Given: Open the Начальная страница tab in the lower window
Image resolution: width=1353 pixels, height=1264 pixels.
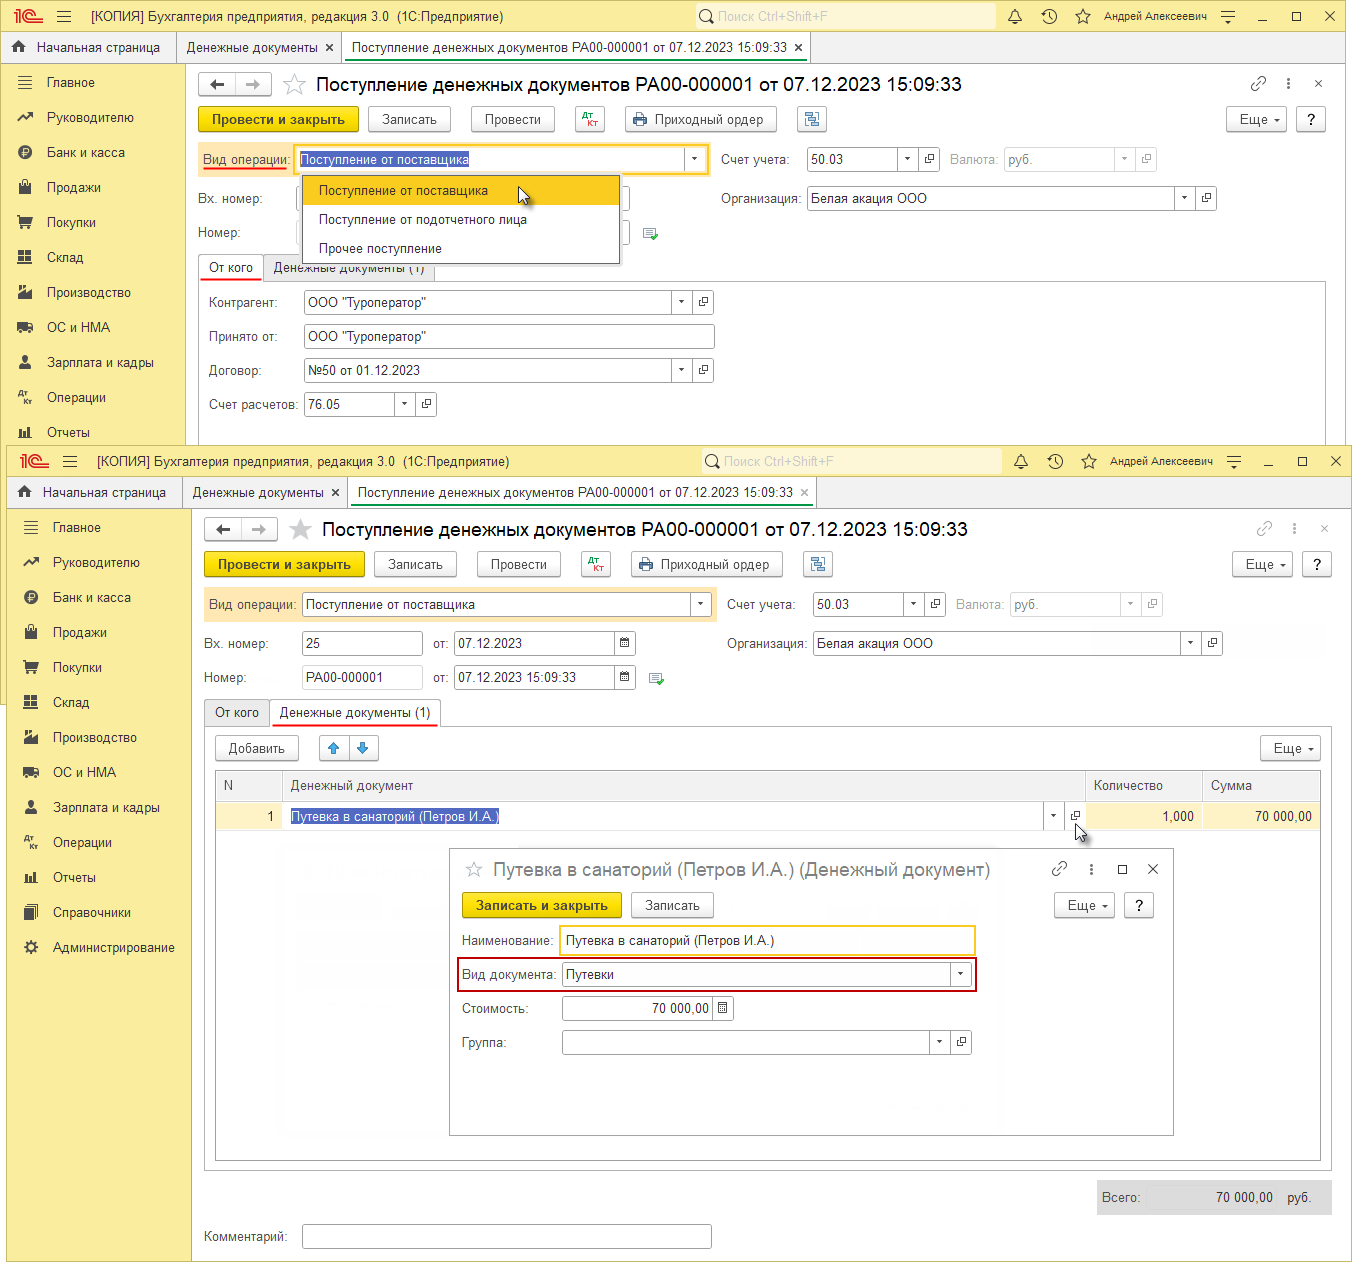Looking at the screenshot, I should tap(94, 492).
